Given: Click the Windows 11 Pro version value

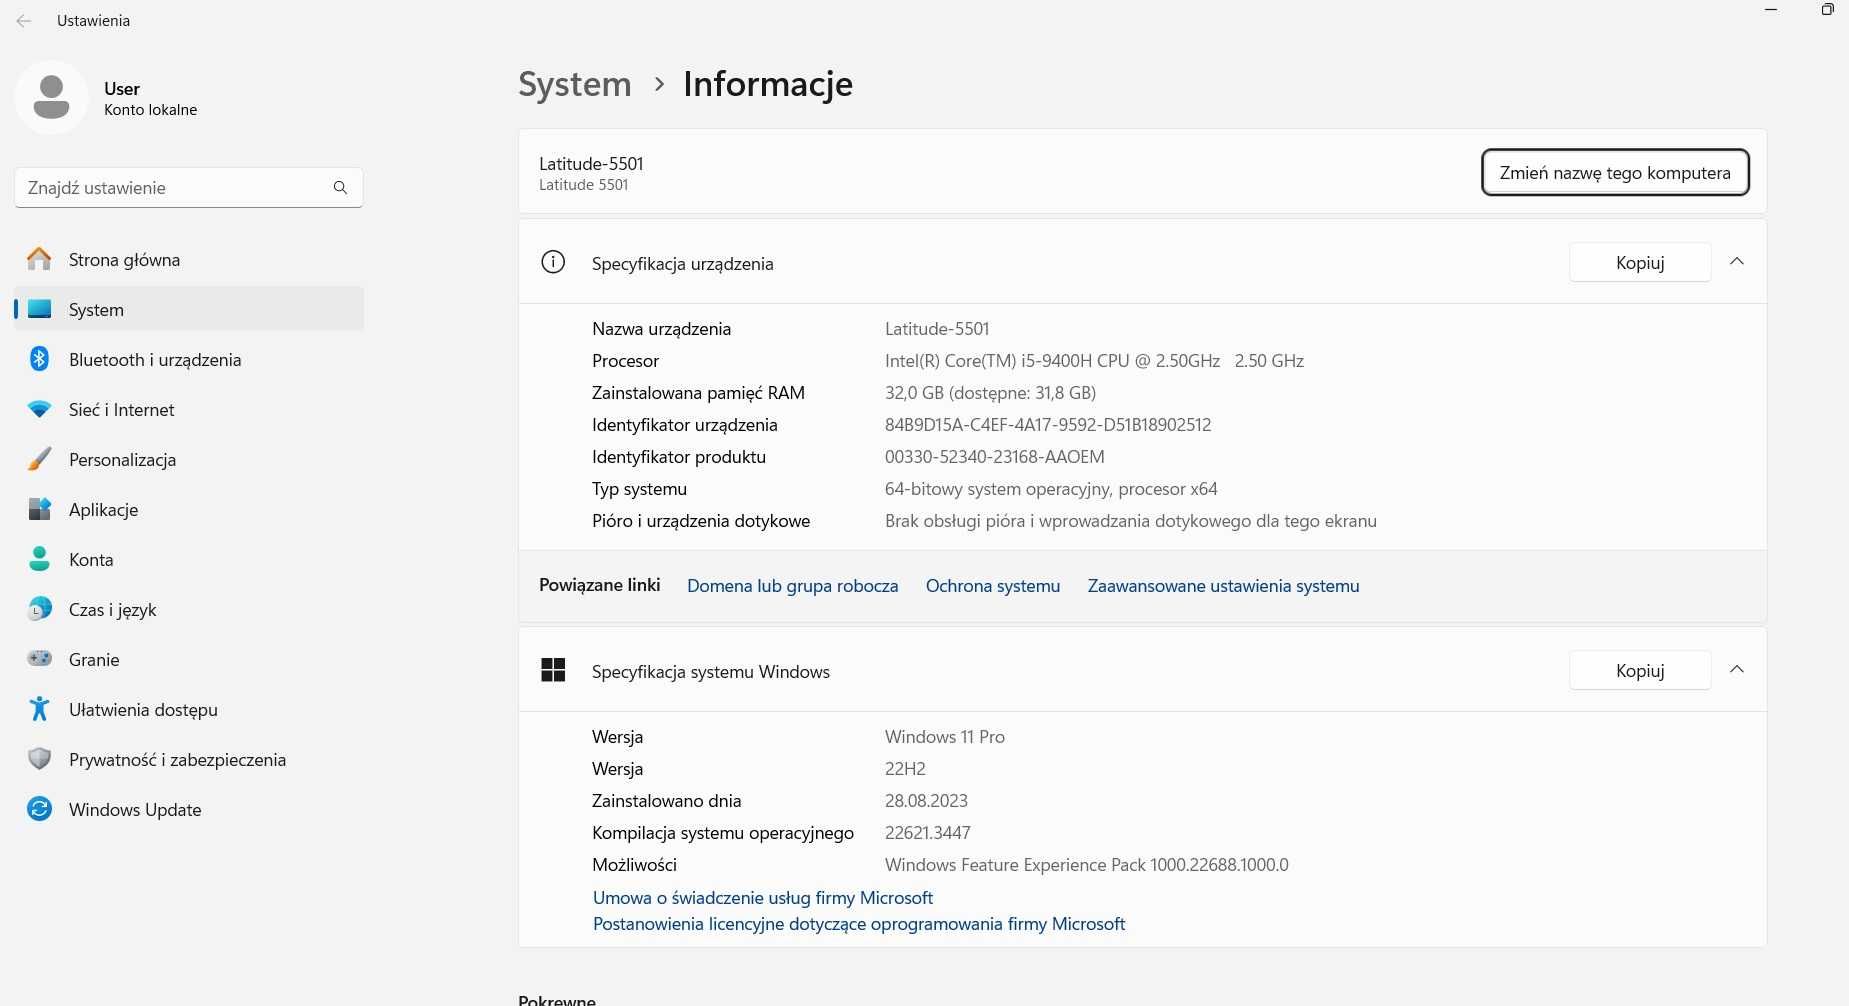Looking at the screenshot, I should pyautogui.click(x=945, y=736).
